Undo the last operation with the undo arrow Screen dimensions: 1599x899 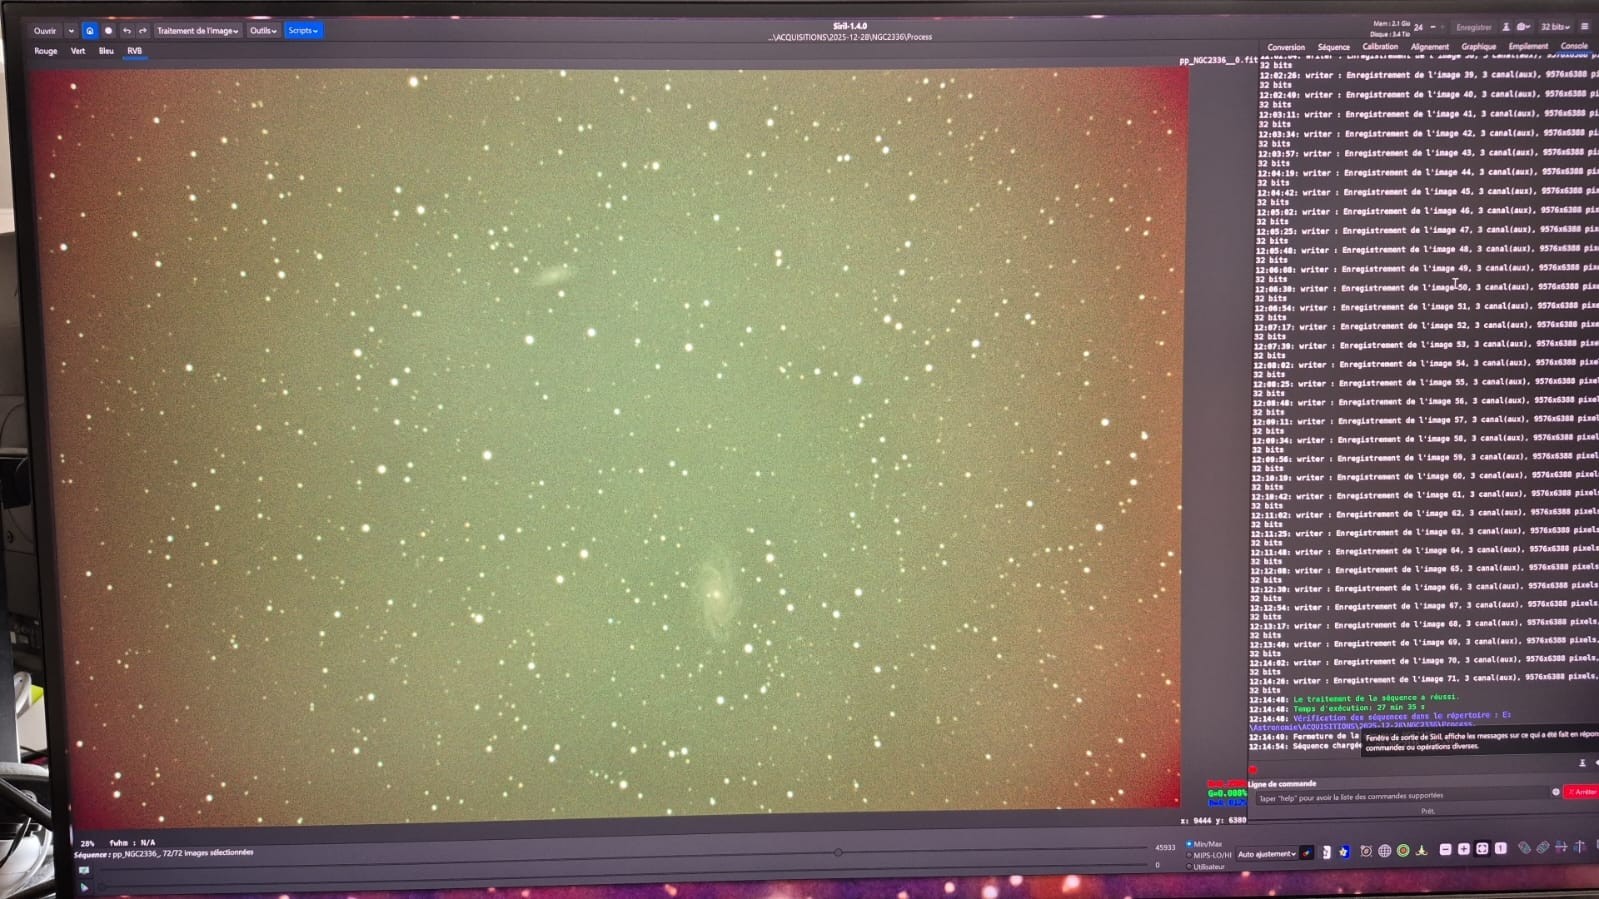pos(127,31)
